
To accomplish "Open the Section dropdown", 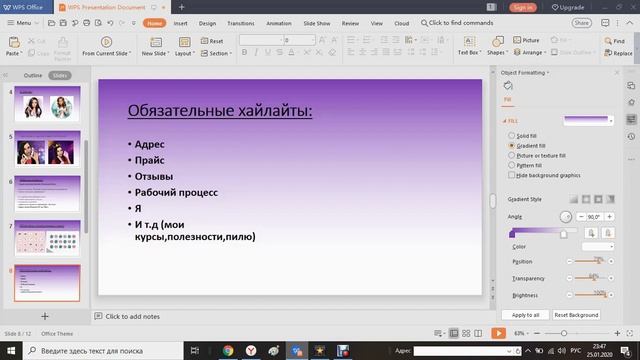I will click(x=216, y=53).
